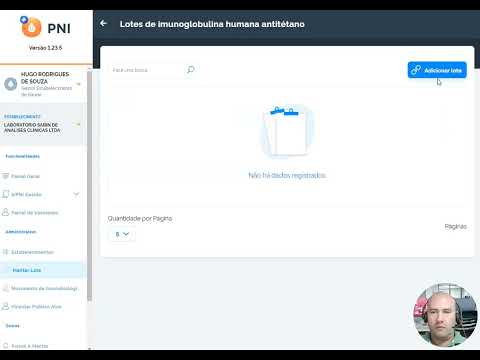Click the PNI logo
This screenshot has height=360, width=480.
click(46, 27)
